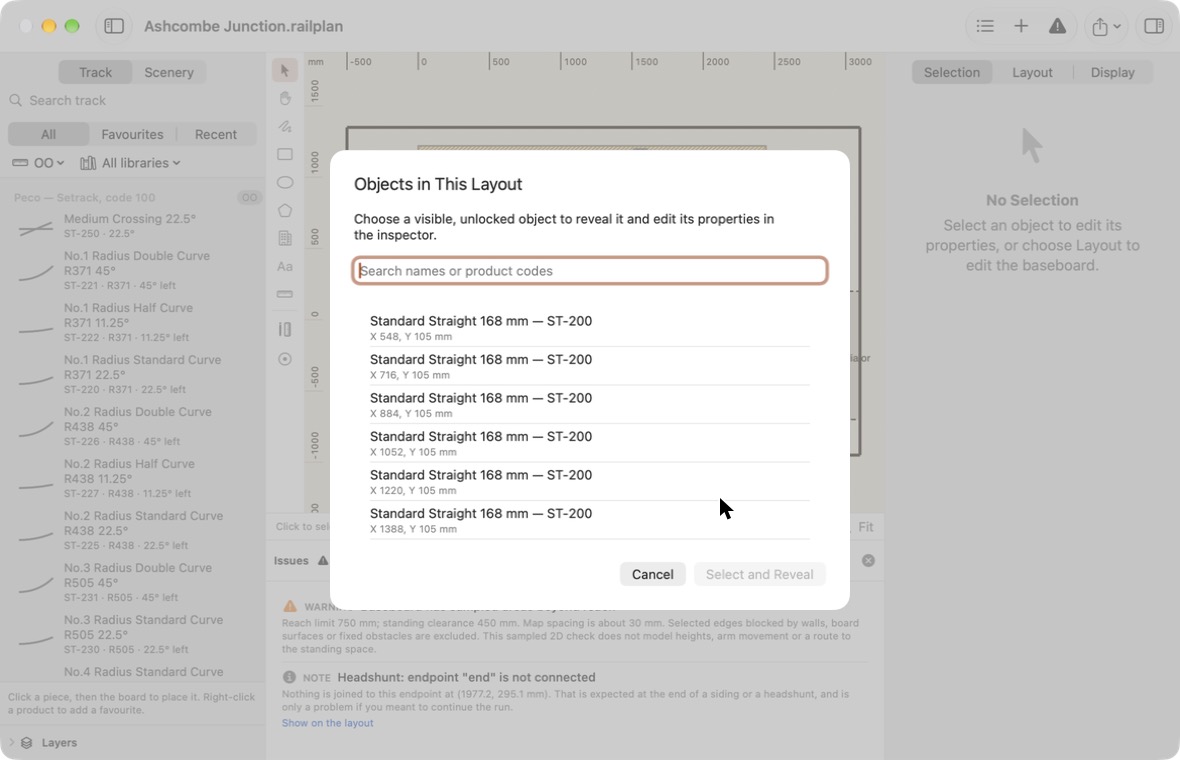Show Recent track filter

[216, 134]
